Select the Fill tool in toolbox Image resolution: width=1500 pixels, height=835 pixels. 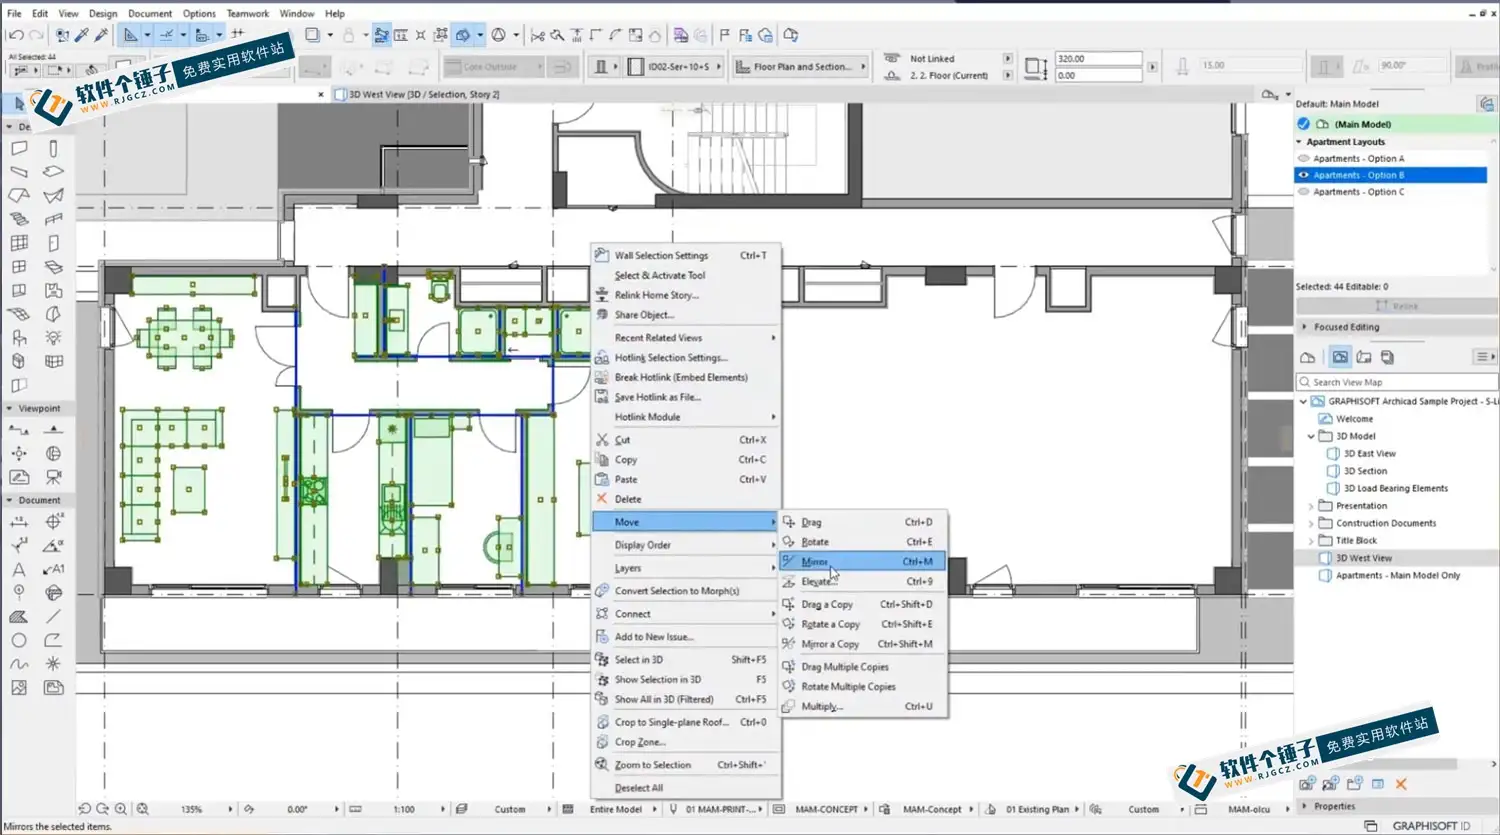(19, 616)
